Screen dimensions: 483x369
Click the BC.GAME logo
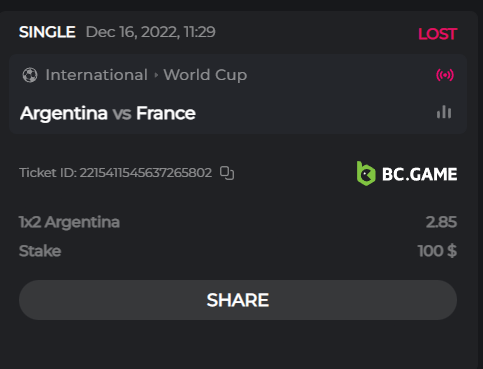407,174
